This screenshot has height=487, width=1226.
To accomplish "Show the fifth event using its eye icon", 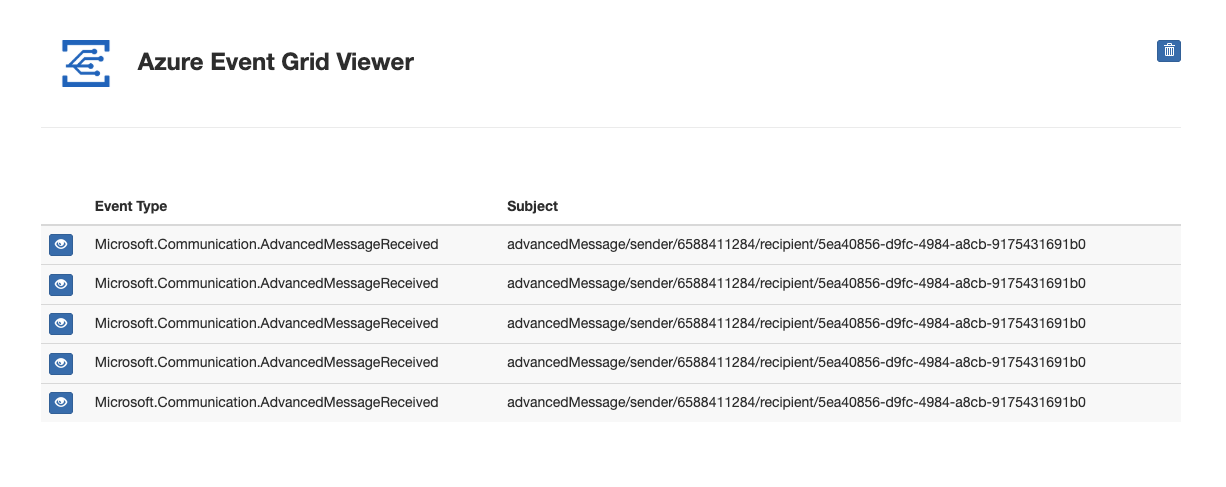I will 61,402.
